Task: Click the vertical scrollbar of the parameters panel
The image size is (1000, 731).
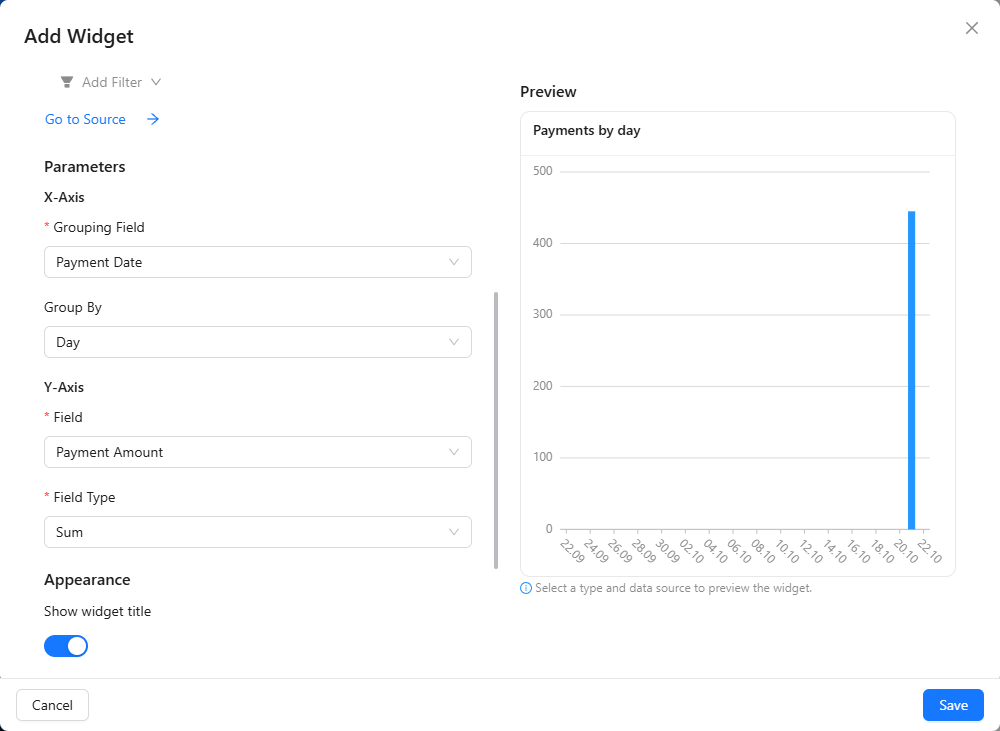Action: tap(496, 431)
